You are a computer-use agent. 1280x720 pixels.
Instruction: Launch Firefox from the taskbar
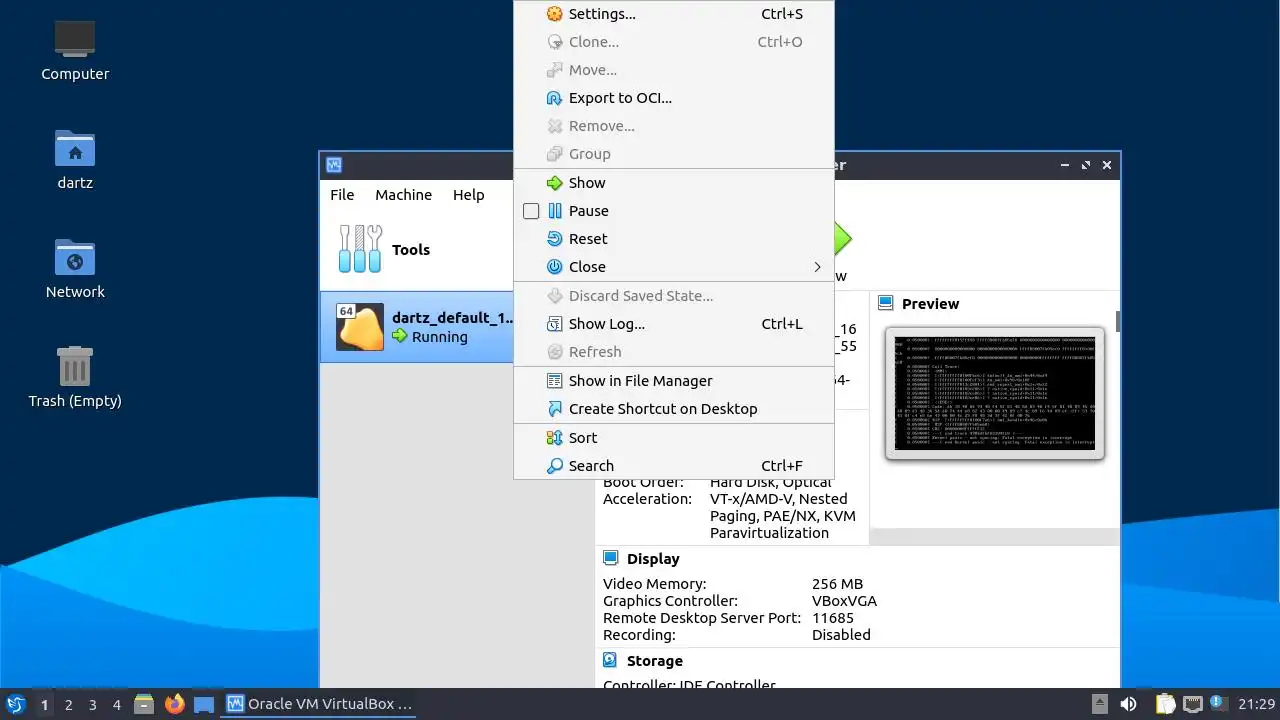pyautogui.click(x=175, y=704)
